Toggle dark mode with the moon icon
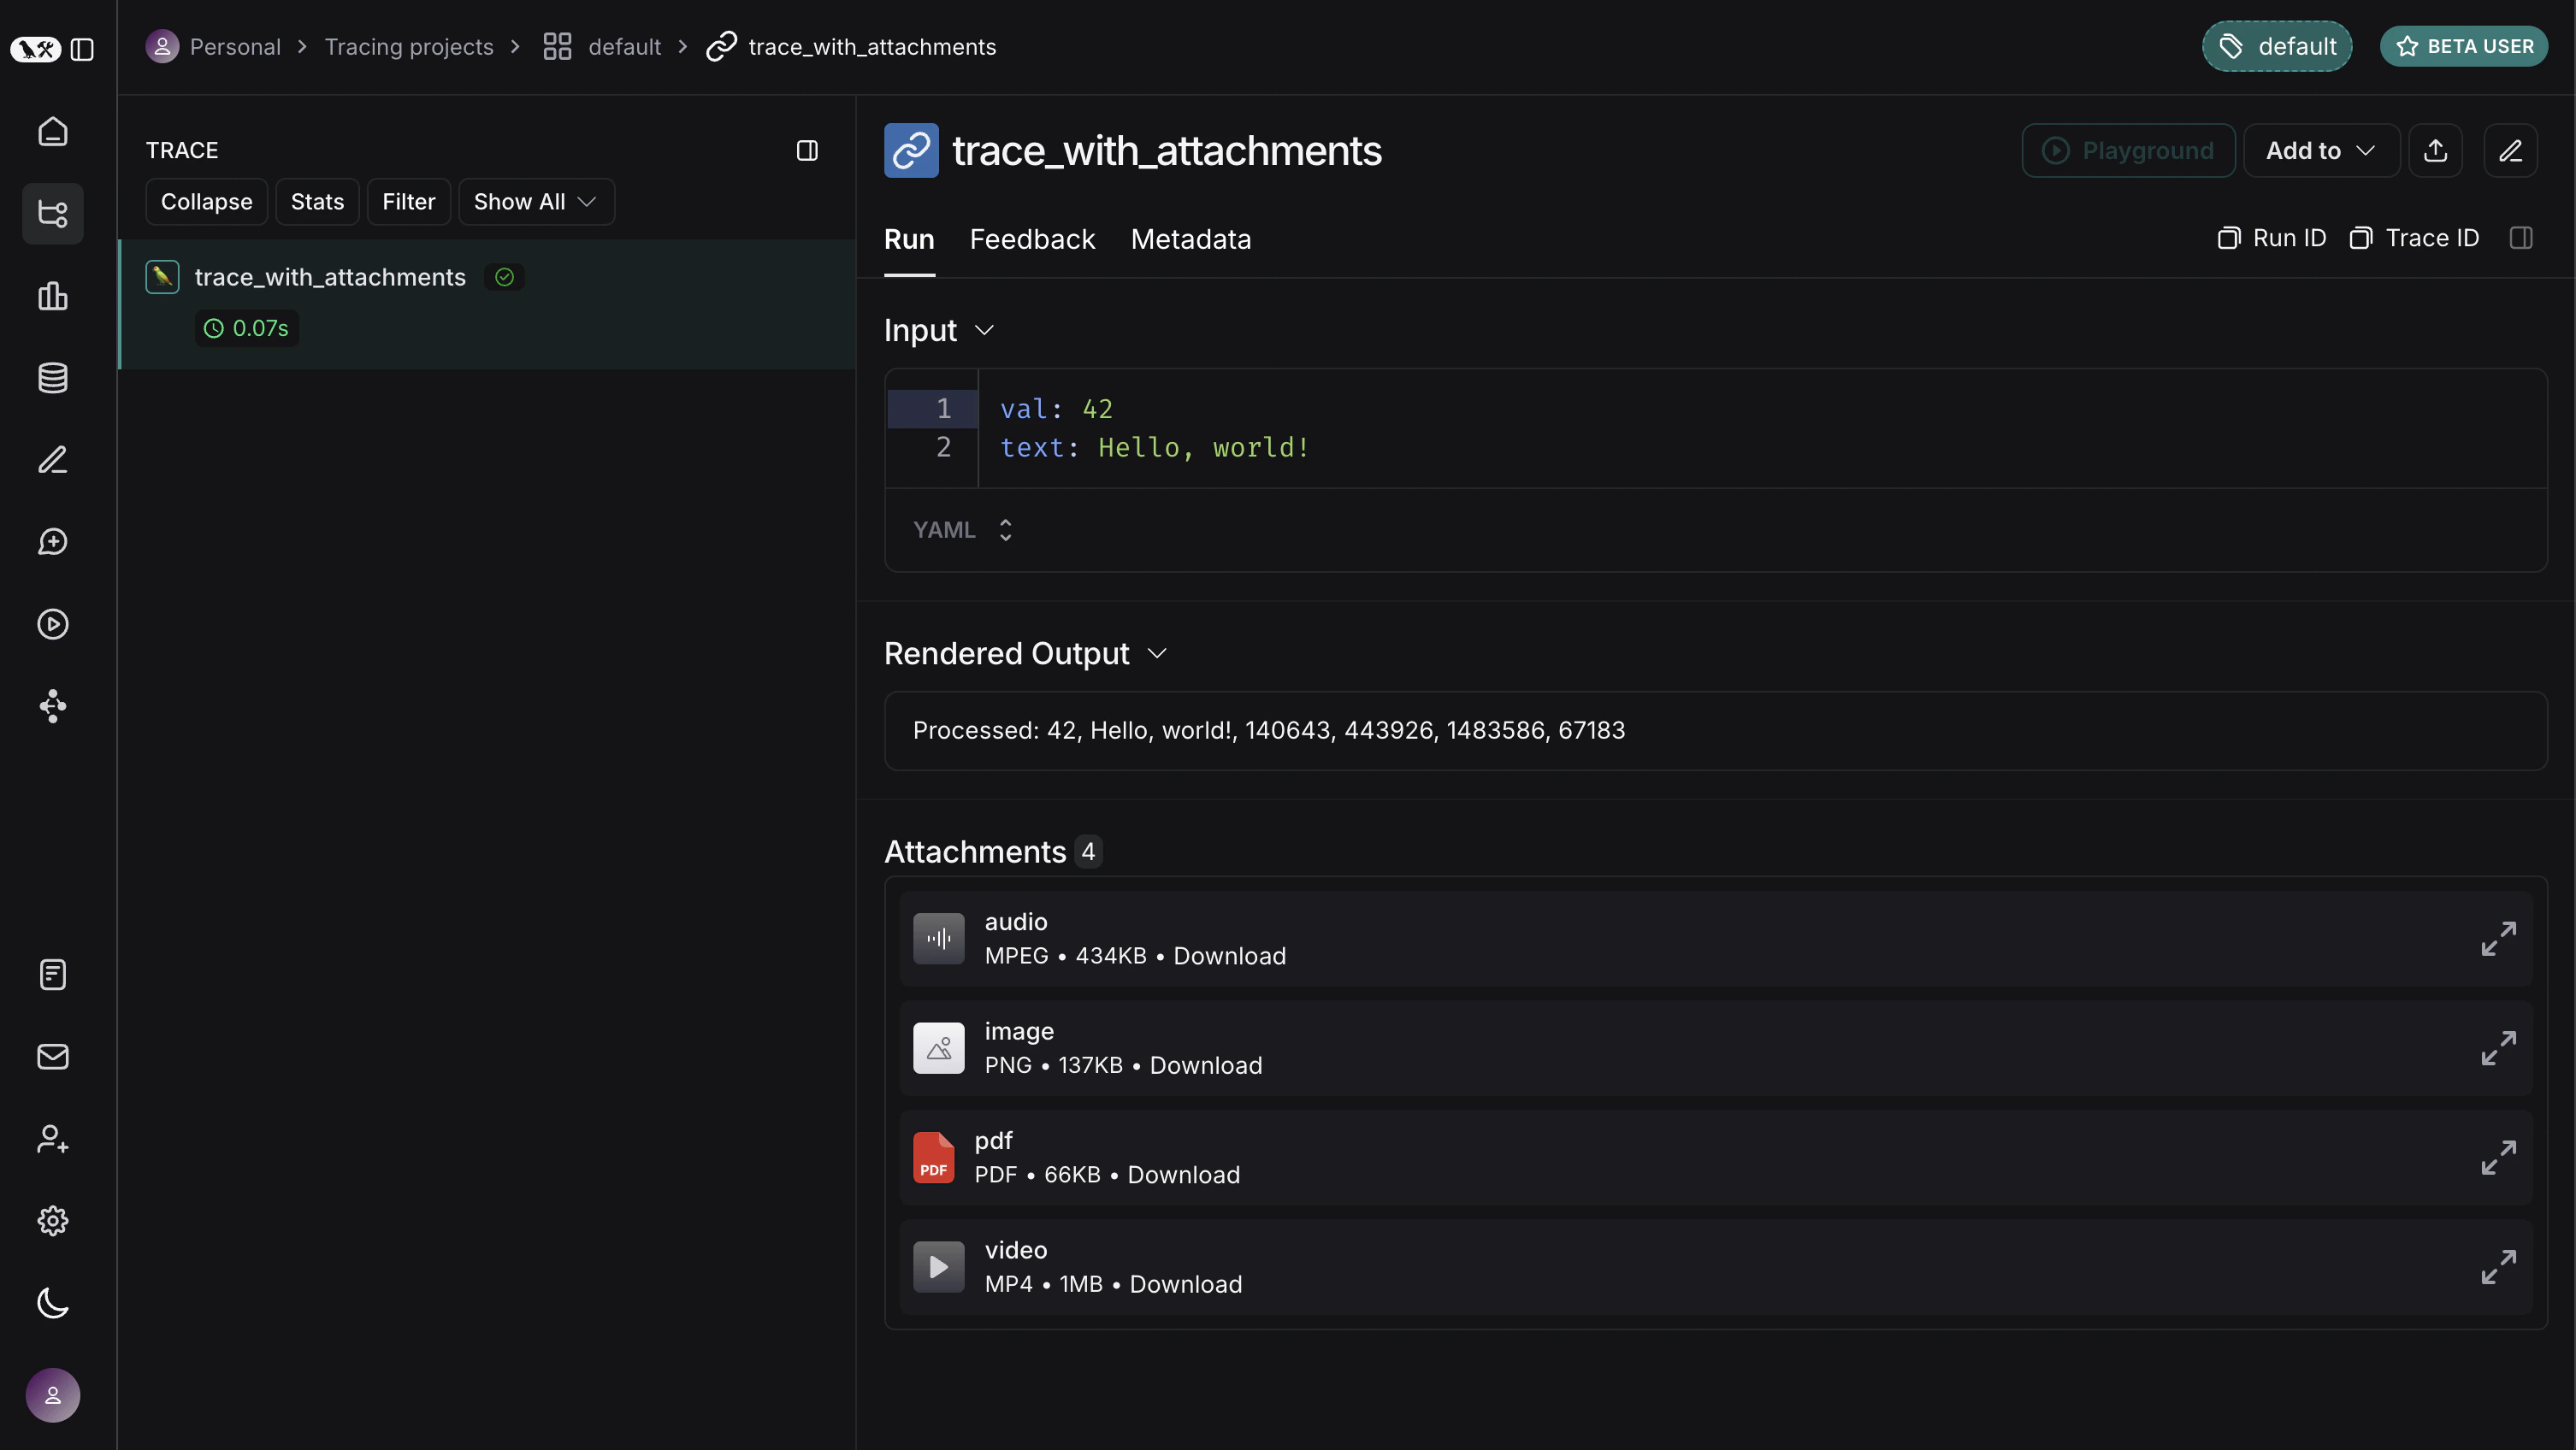The width and height of the screenshot is (2576, 1450). coord(52,1302)
